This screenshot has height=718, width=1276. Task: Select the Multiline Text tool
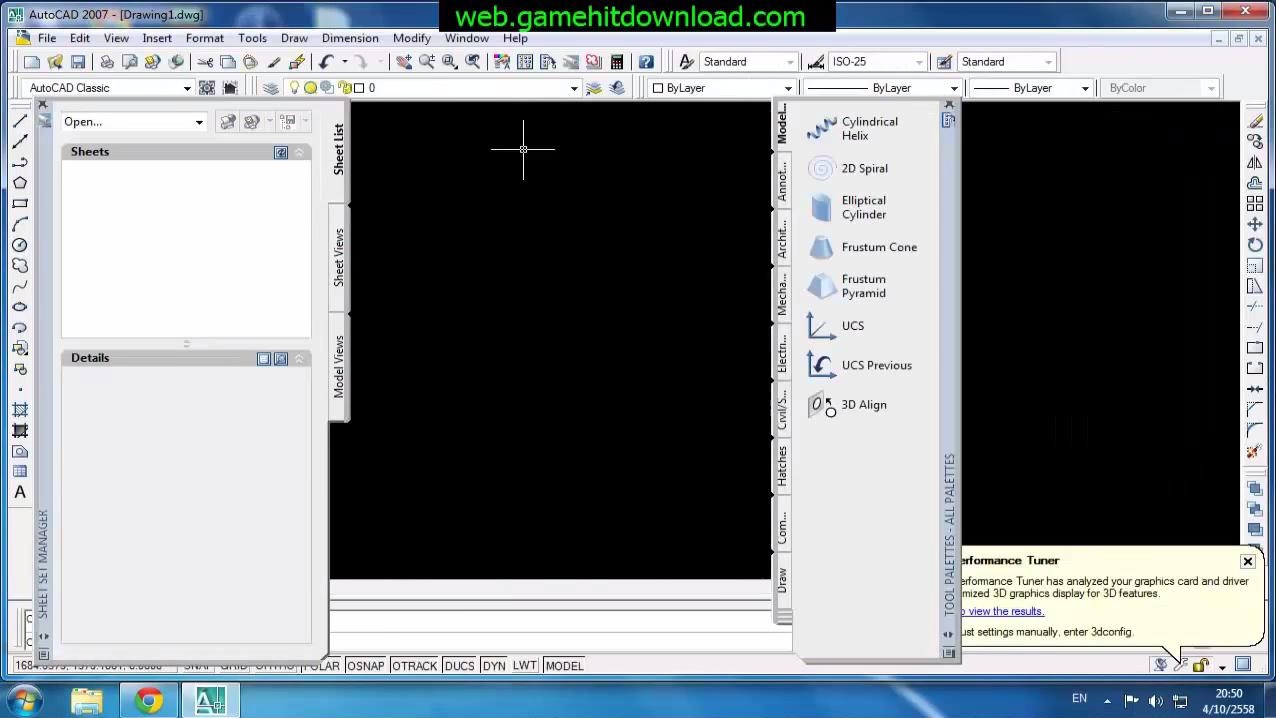[x=20, y=492]
